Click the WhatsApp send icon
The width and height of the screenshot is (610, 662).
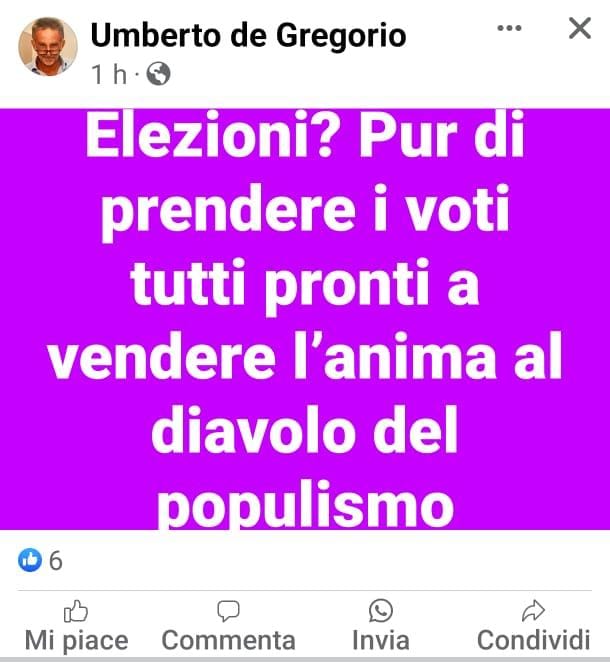pos(381,610)
